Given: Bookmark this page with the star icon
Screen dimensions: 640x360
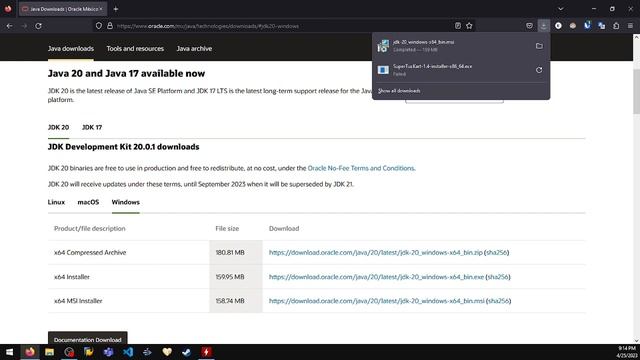Looking at the screenshot, I should click(x=469, y=26).
